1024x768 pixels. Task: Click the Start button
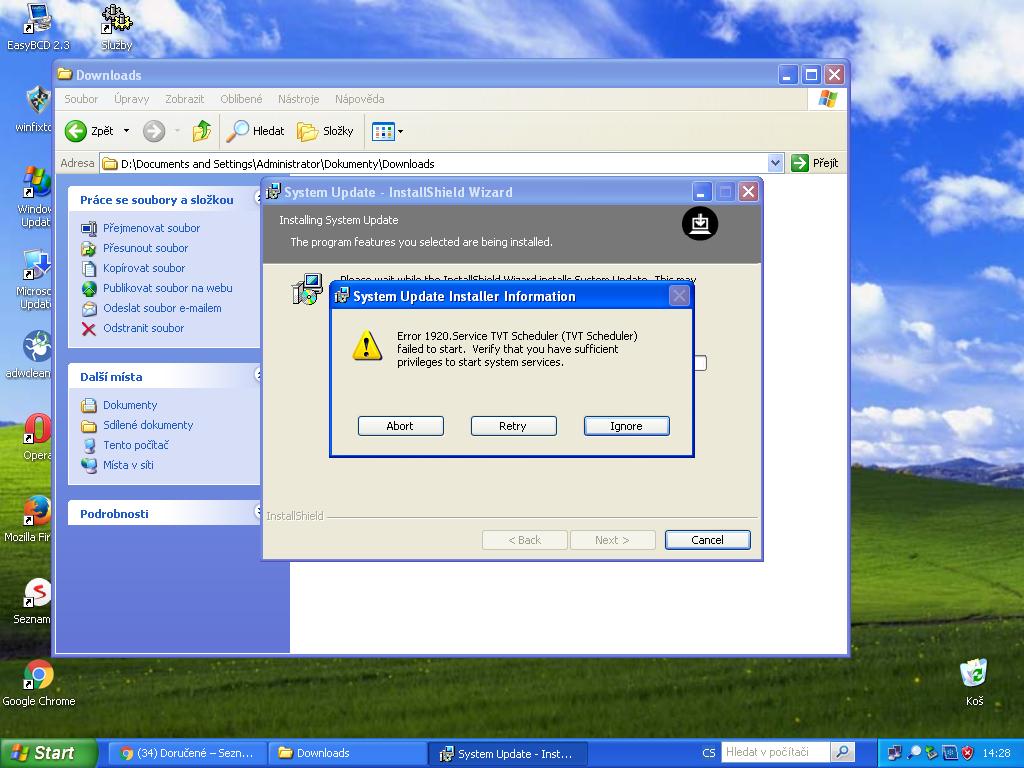(48, 753)
